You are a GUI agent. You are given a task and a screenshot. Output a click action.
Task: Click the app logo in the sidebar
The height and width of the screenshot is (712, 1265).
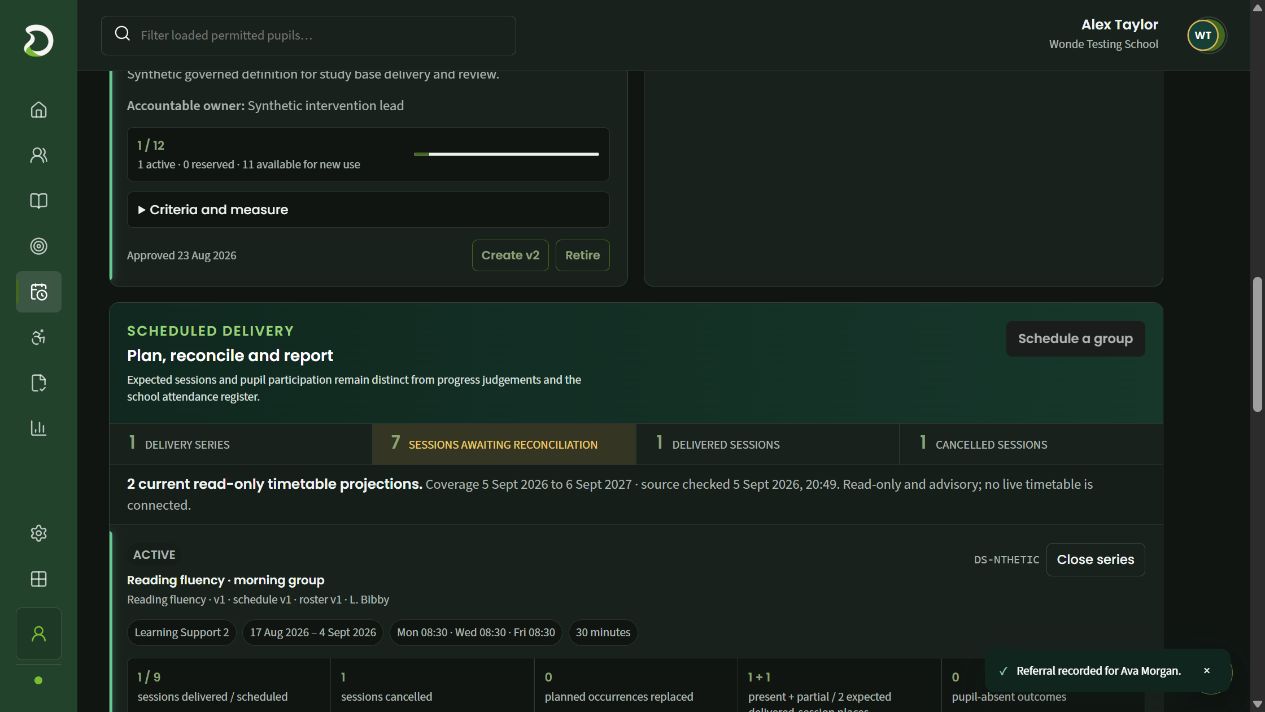[38, 41]
